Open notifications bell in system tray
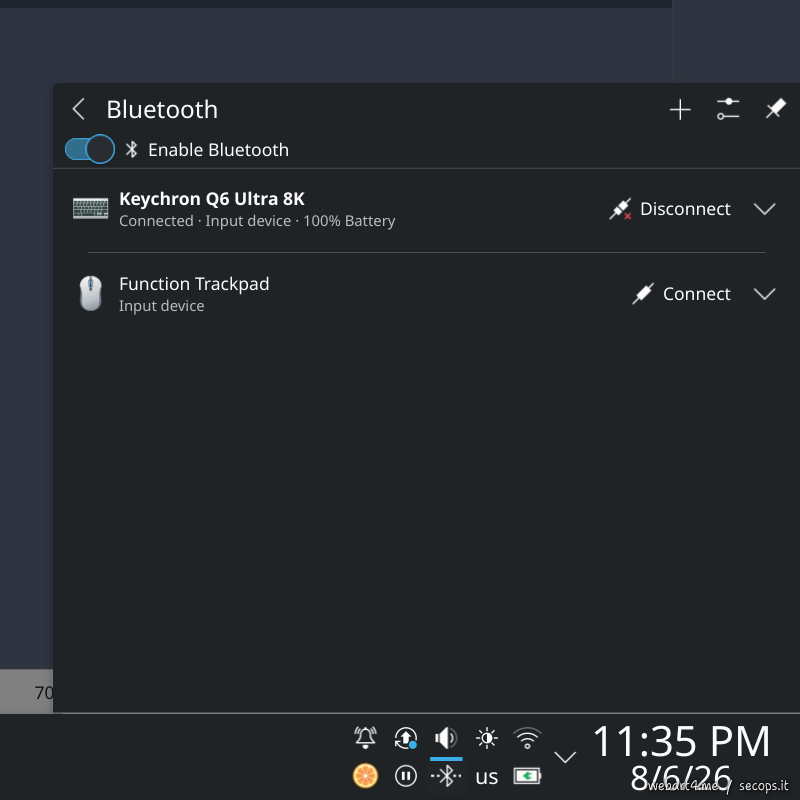Image resolution: width=800 pixels, height=800 pixels. click(365, 738)
